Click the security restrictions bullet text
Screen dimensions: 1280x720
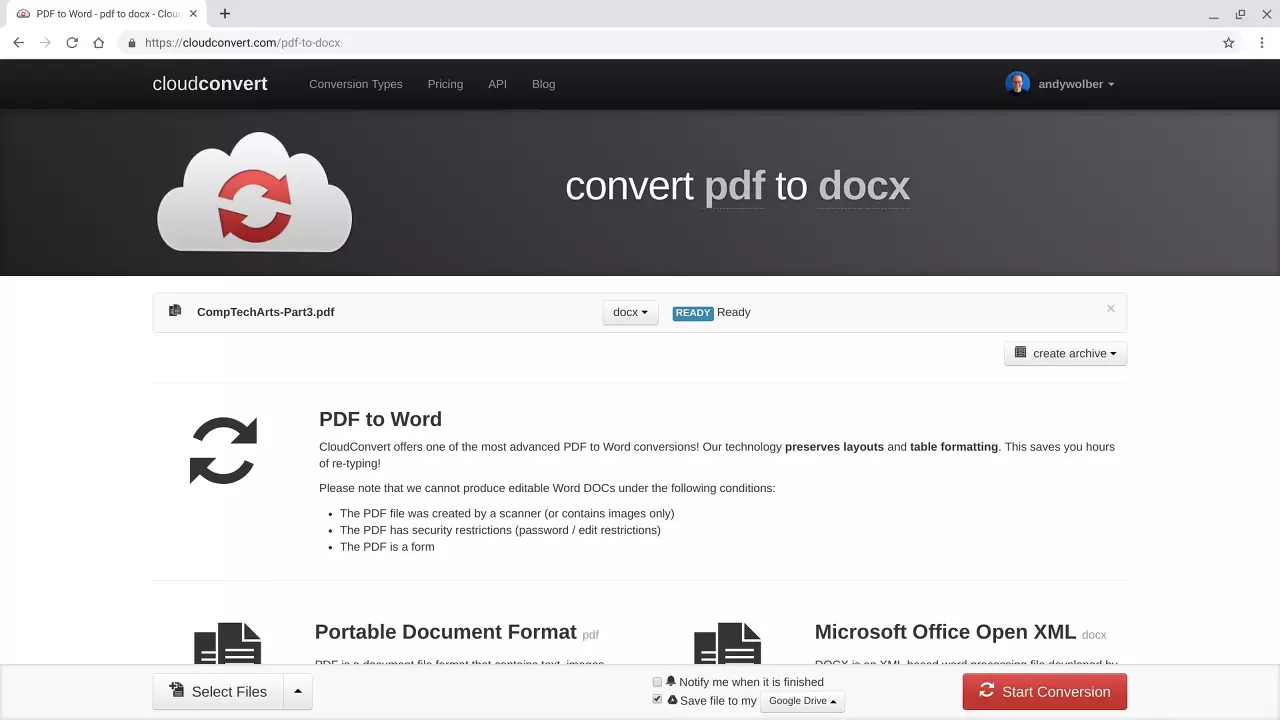point(500,530)
